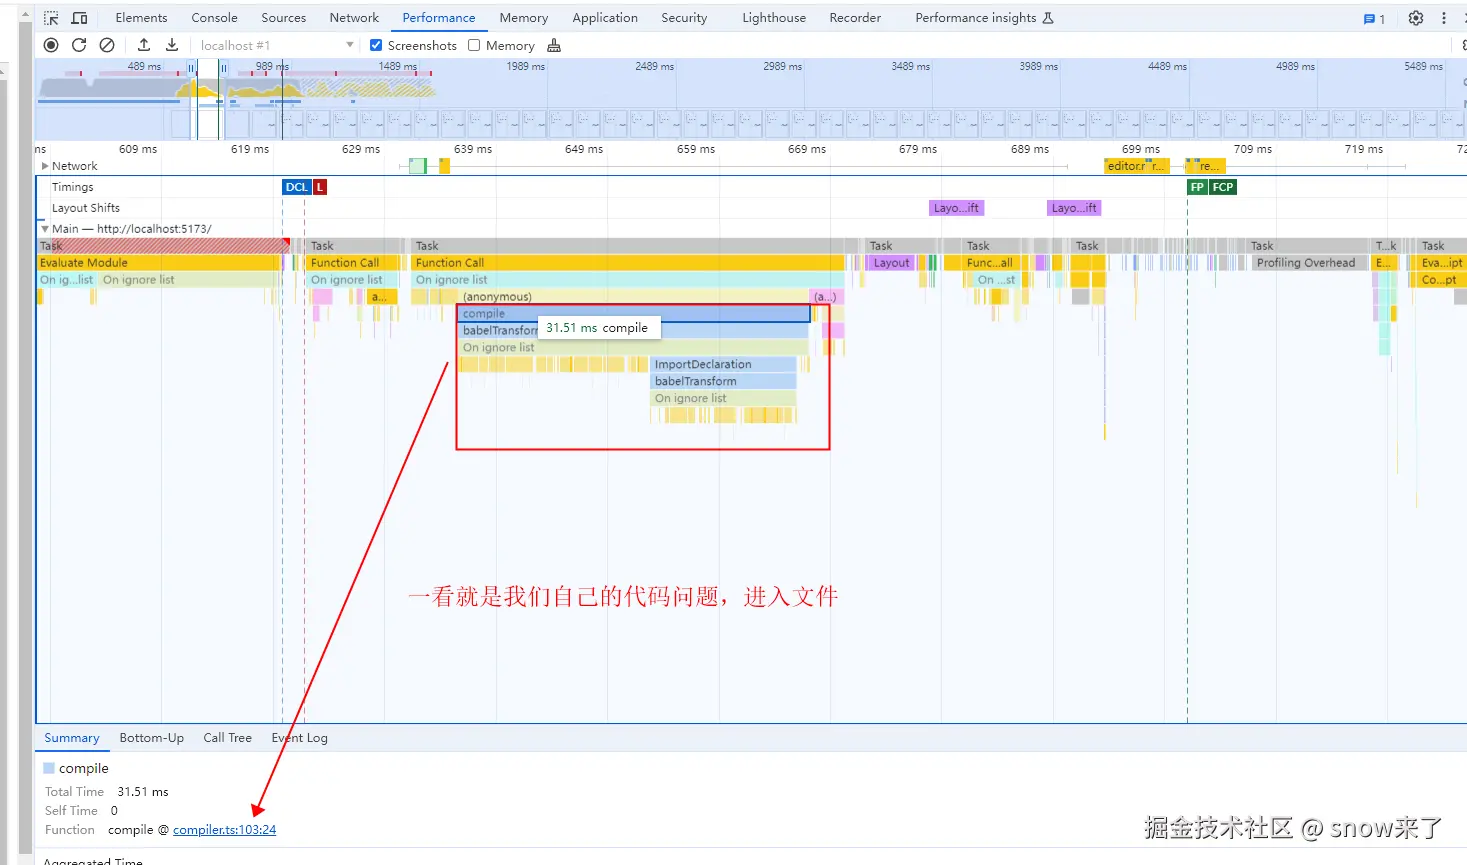Switch to the Console tab

point(215,18)
